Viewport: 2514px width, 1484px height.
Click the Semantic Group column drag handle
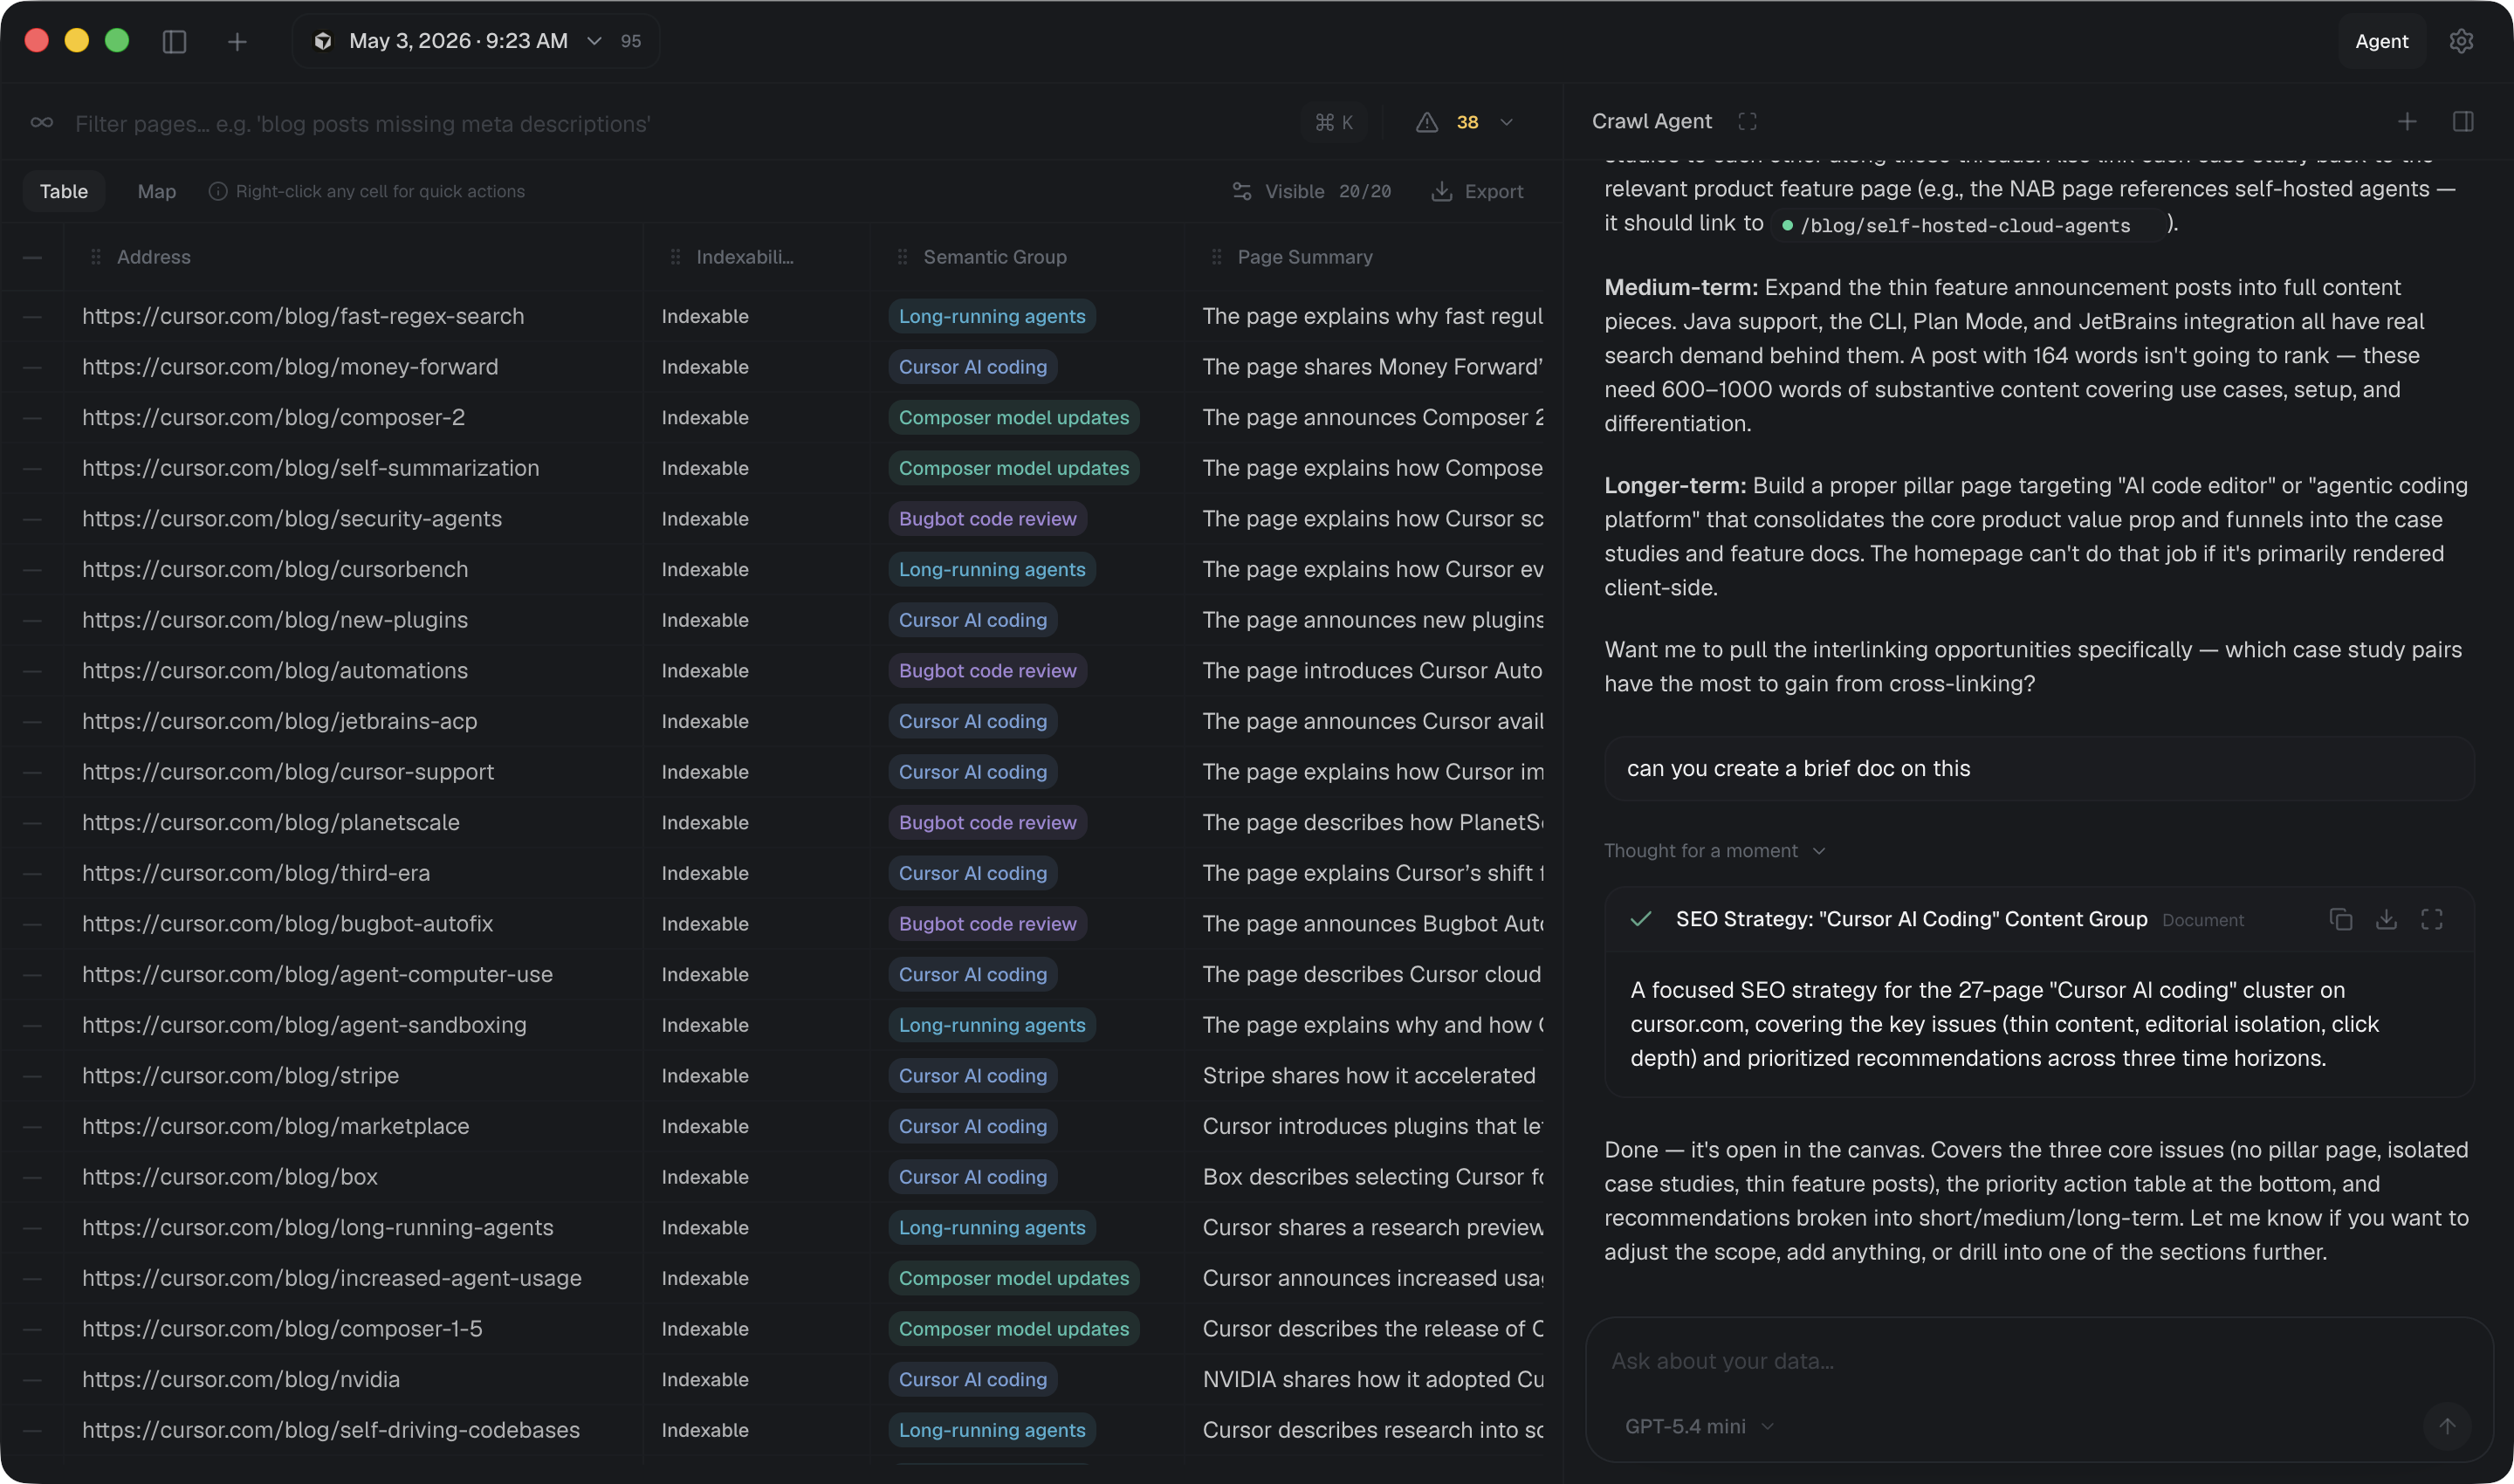click(903, 257)
